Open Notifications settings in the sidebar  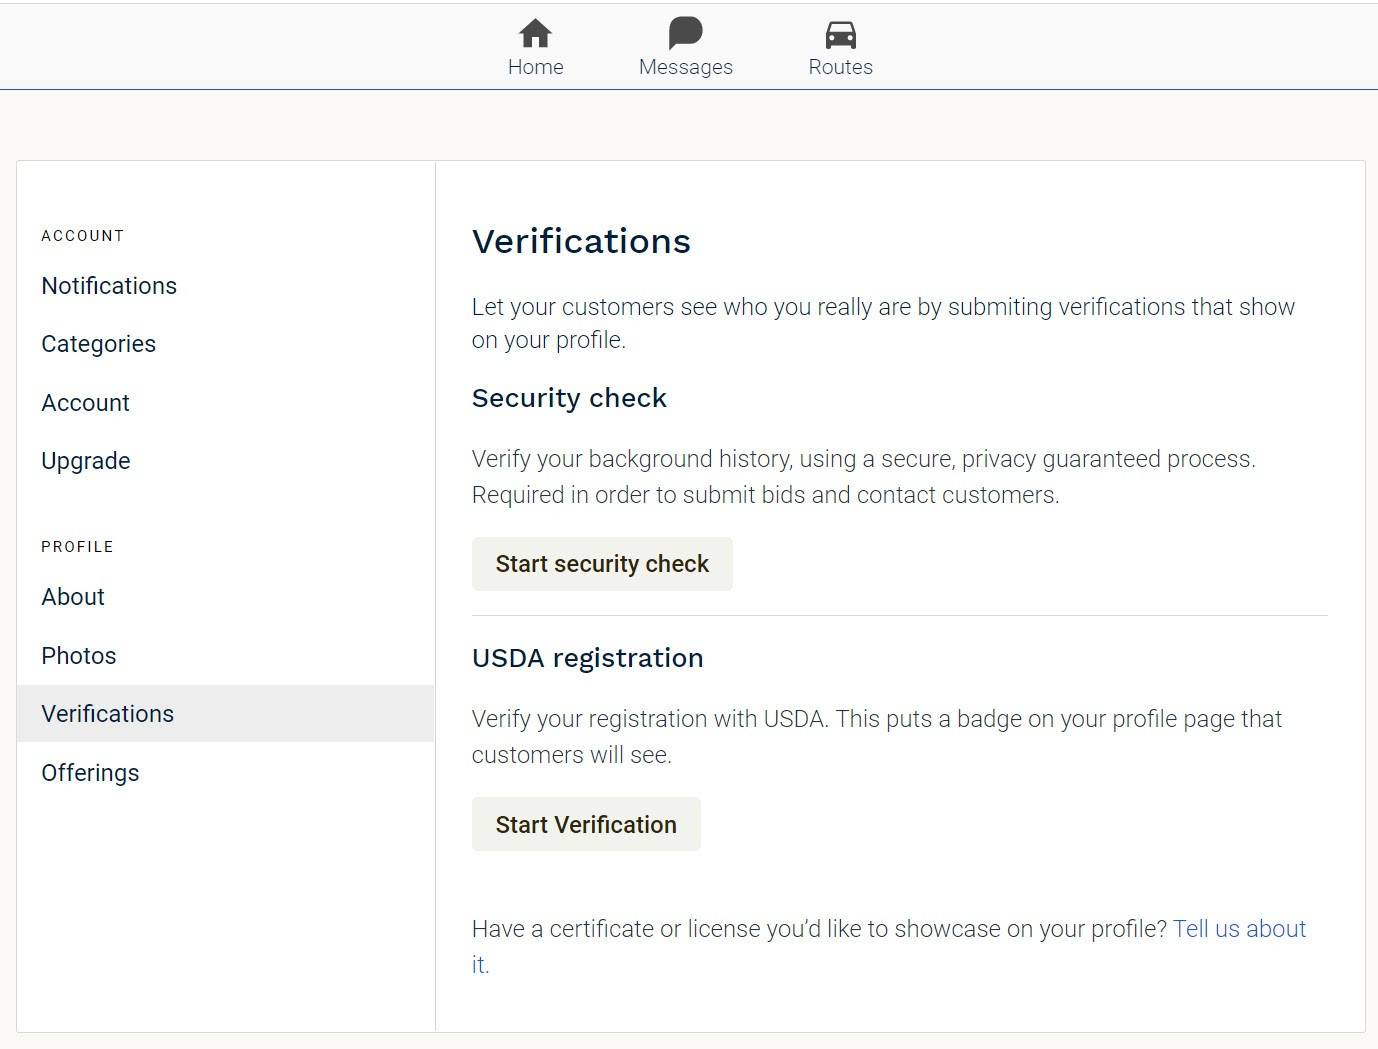109,286
